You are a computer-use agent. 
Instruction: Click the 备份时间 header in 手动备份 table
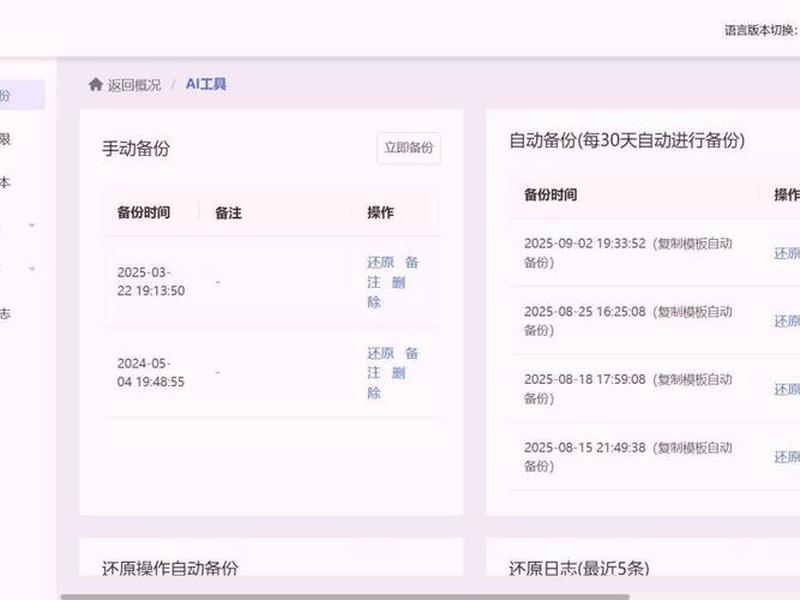point(143,212)
